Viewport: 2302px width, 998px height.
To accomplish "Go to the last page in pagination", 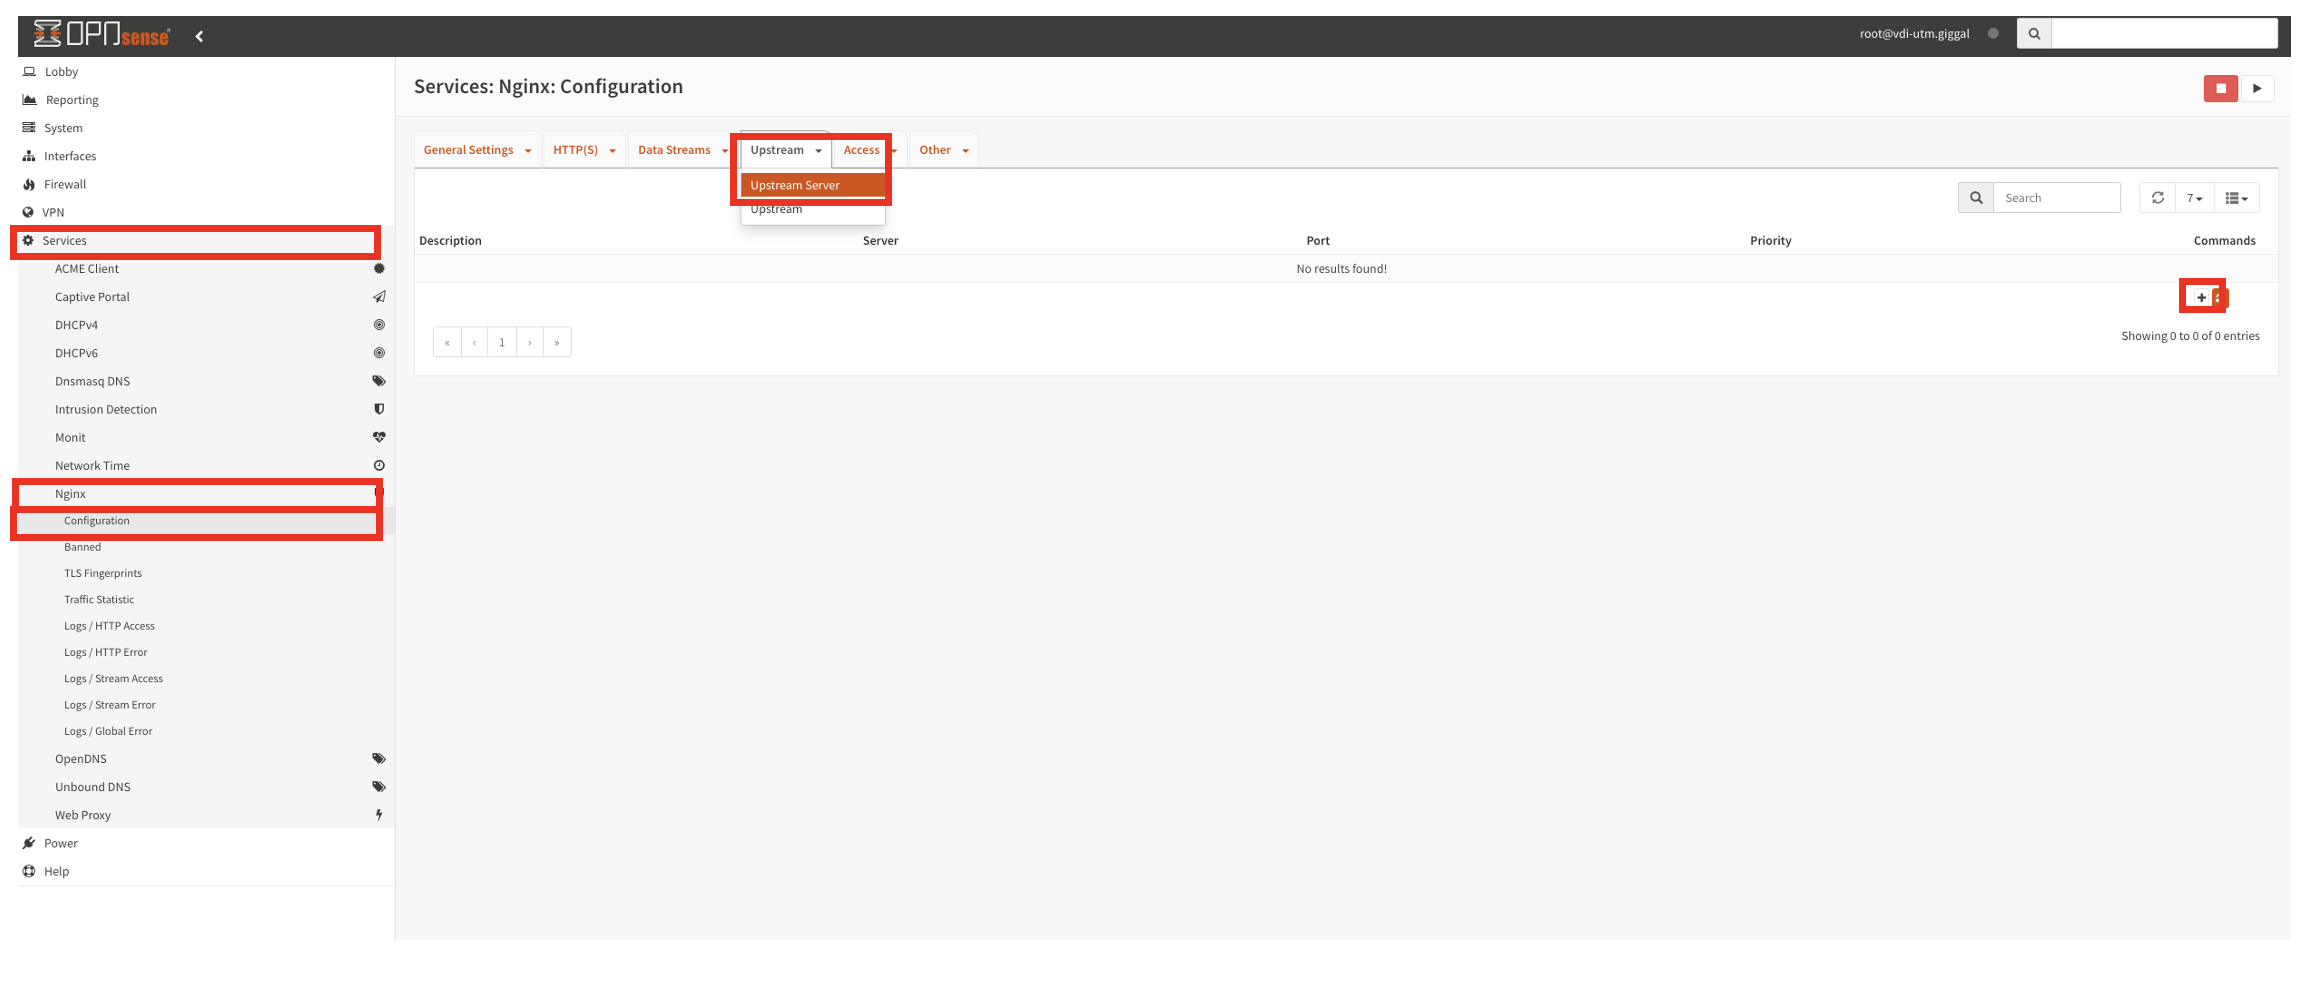I will (x=557, y=342).
